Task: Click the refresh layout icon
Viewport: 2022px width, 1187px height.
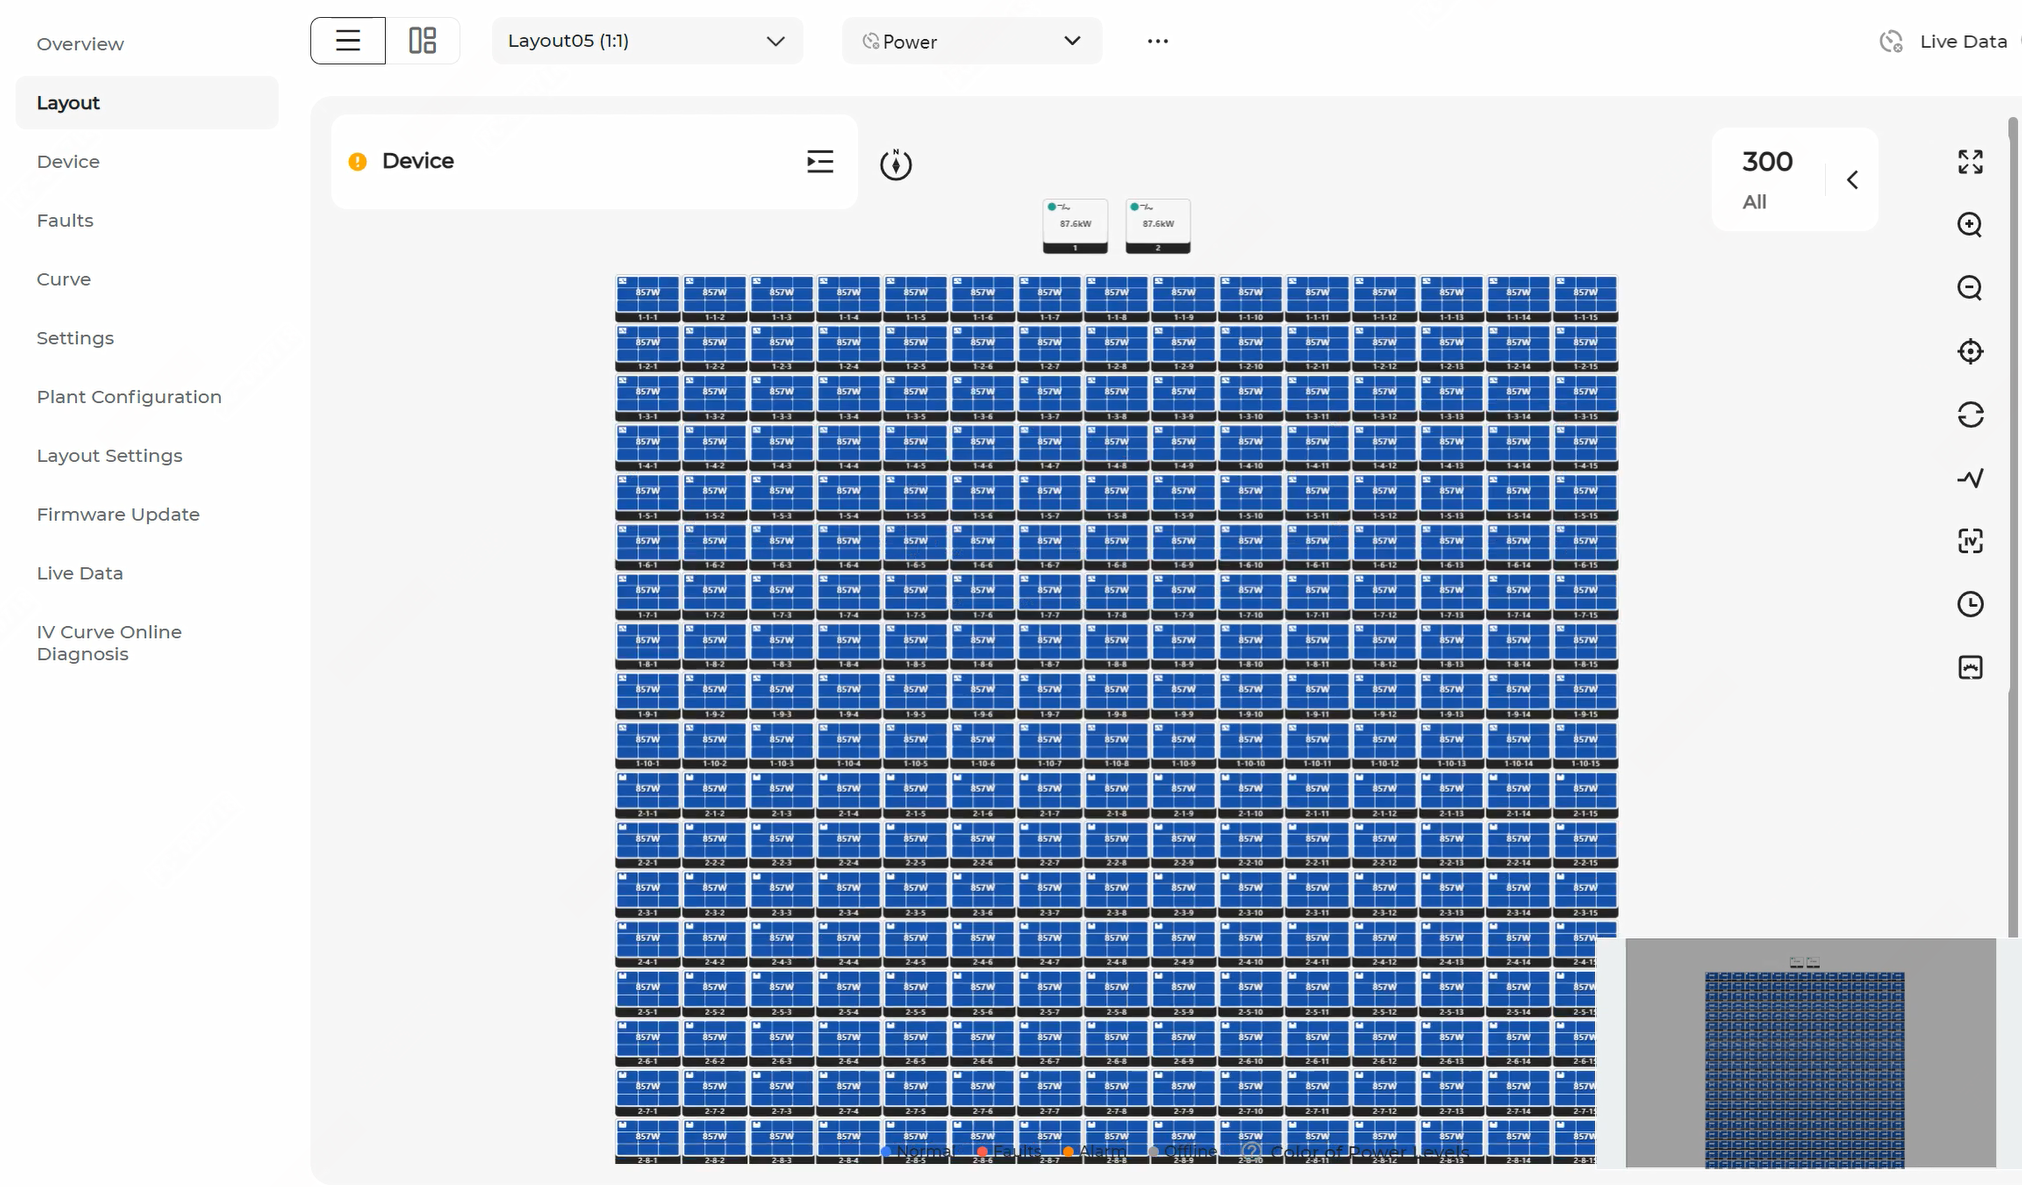Action: pos(1970,415)
